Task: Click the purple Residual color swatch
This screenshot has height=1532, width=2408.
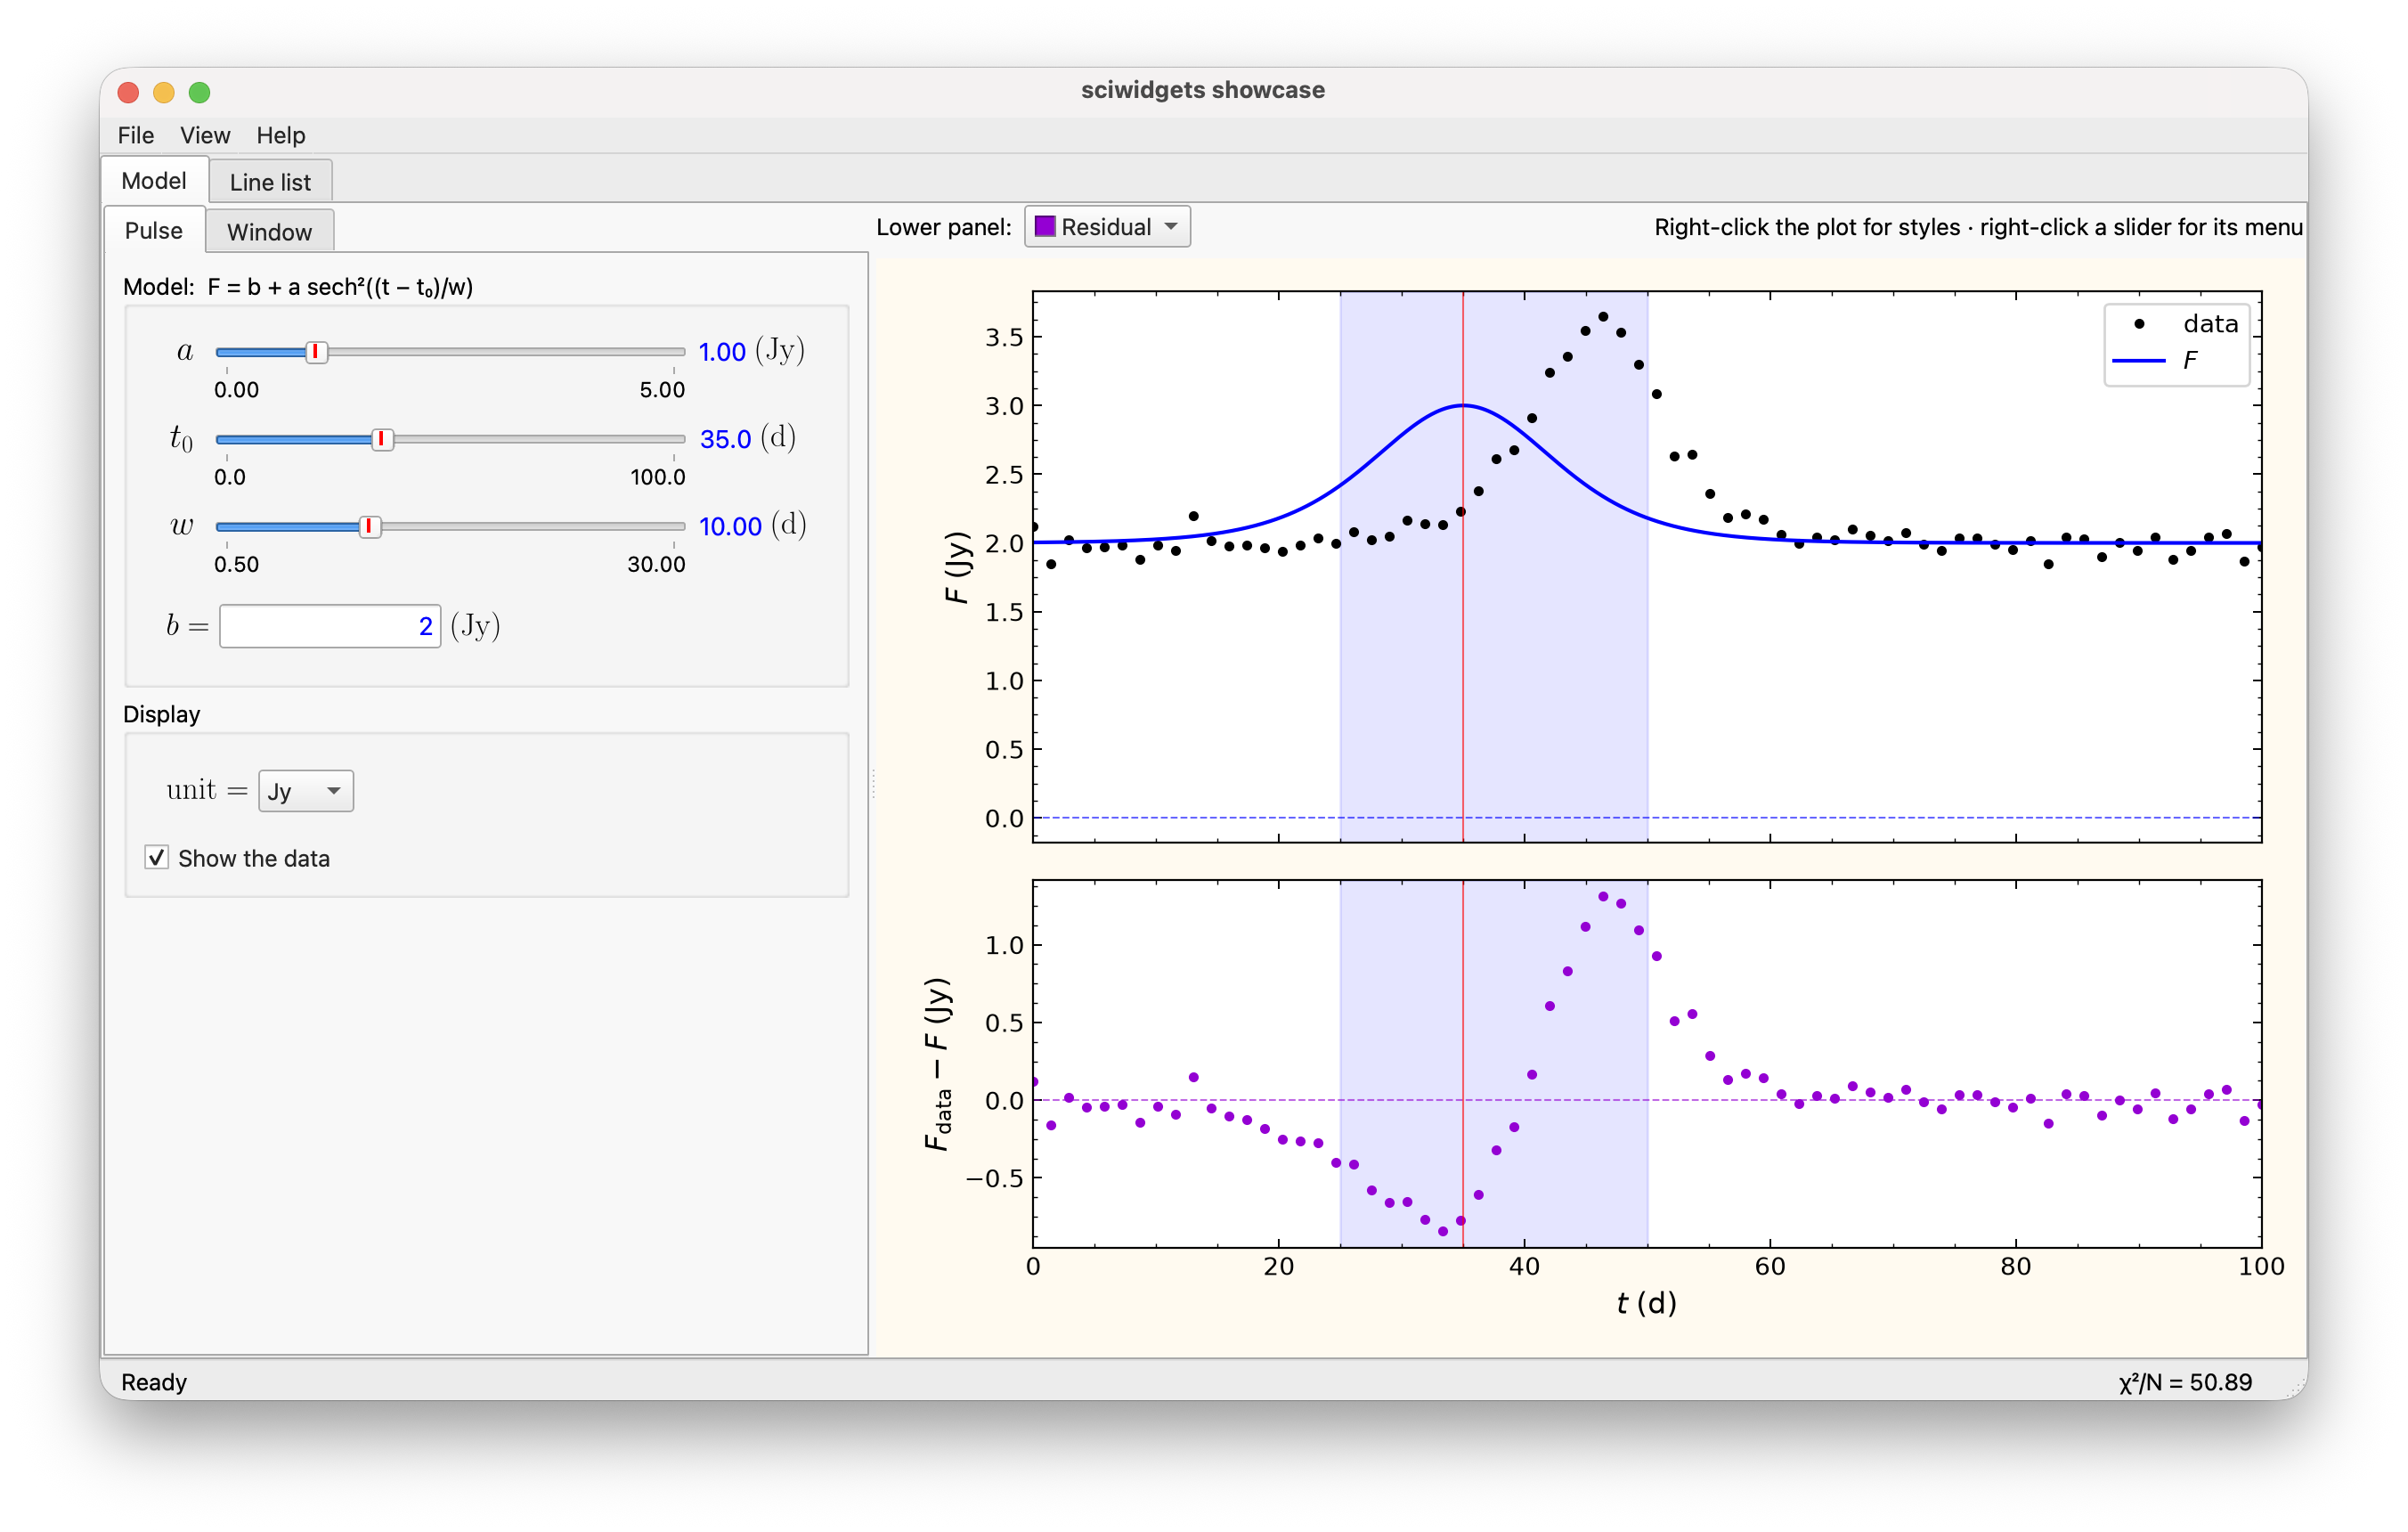Action: 1044,227
